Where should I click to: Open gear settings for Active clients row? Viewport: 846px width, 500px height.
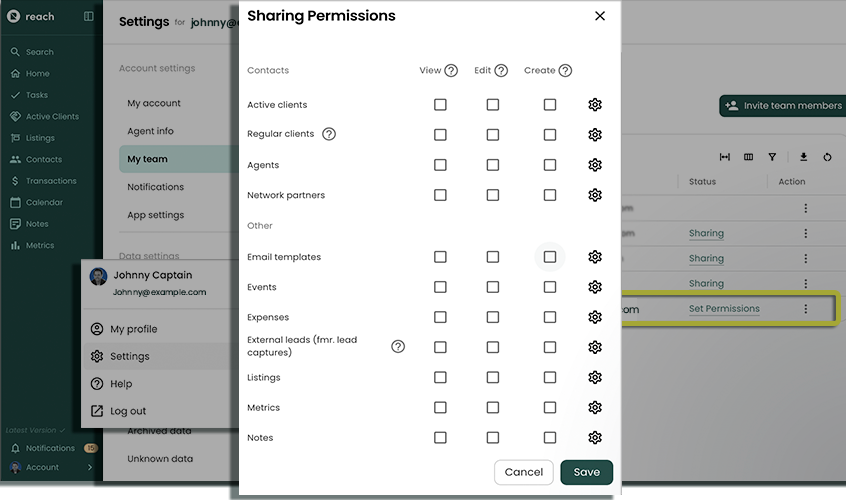tap(595, 105)
